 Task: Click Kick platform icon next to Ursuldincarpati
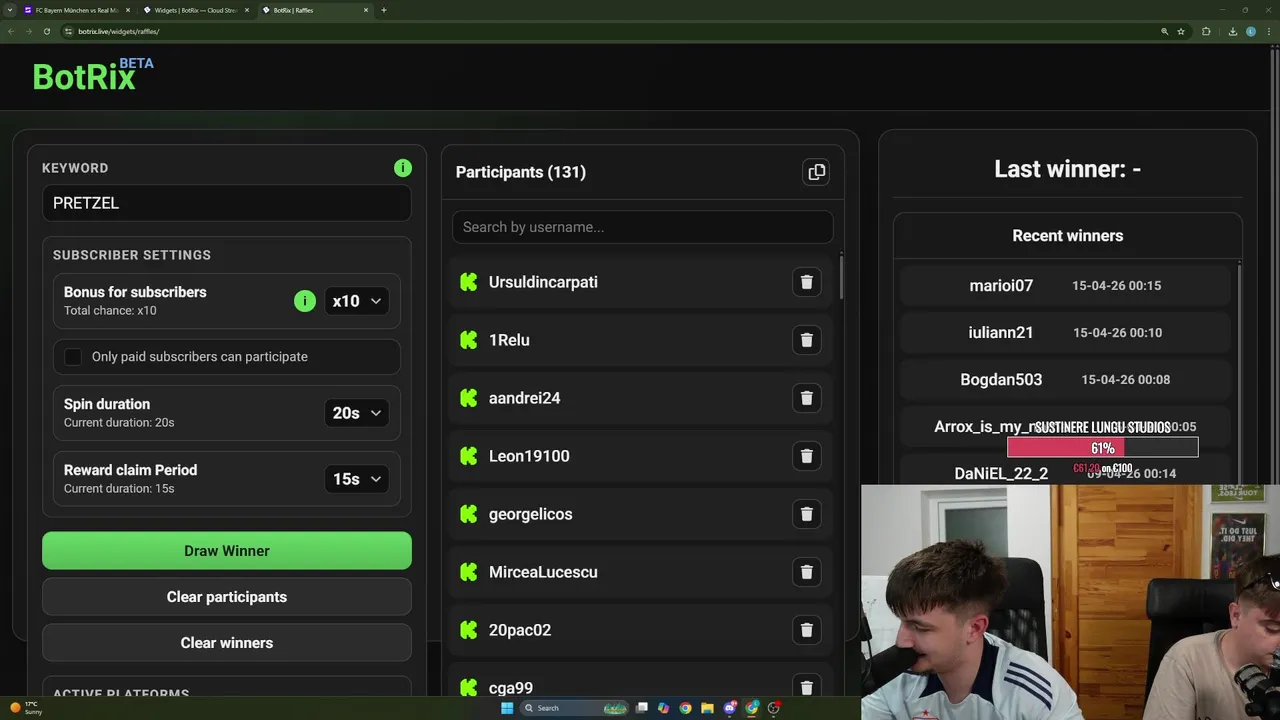tap(469, 282)
